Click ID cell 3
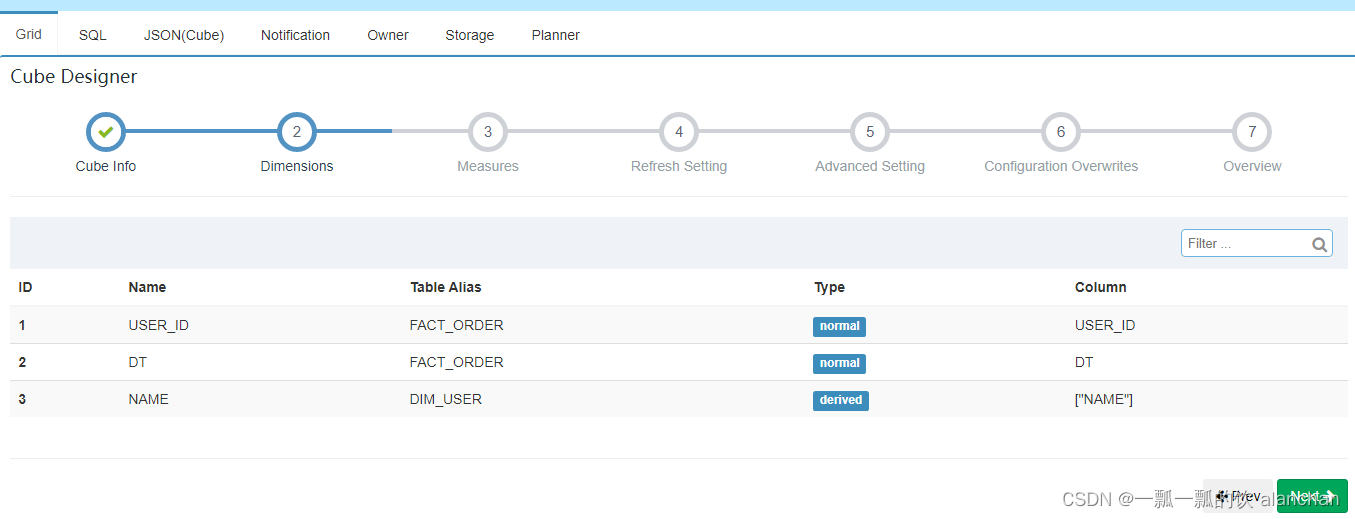Viewport: 1355px width, 519px height. (x=22, y=399)
